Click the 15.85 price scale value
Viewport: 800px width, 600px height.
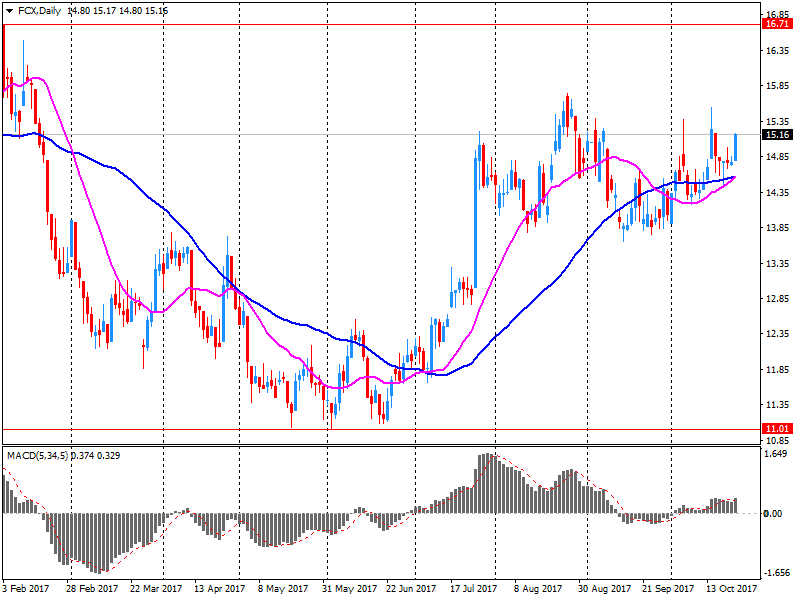(777, 86)
